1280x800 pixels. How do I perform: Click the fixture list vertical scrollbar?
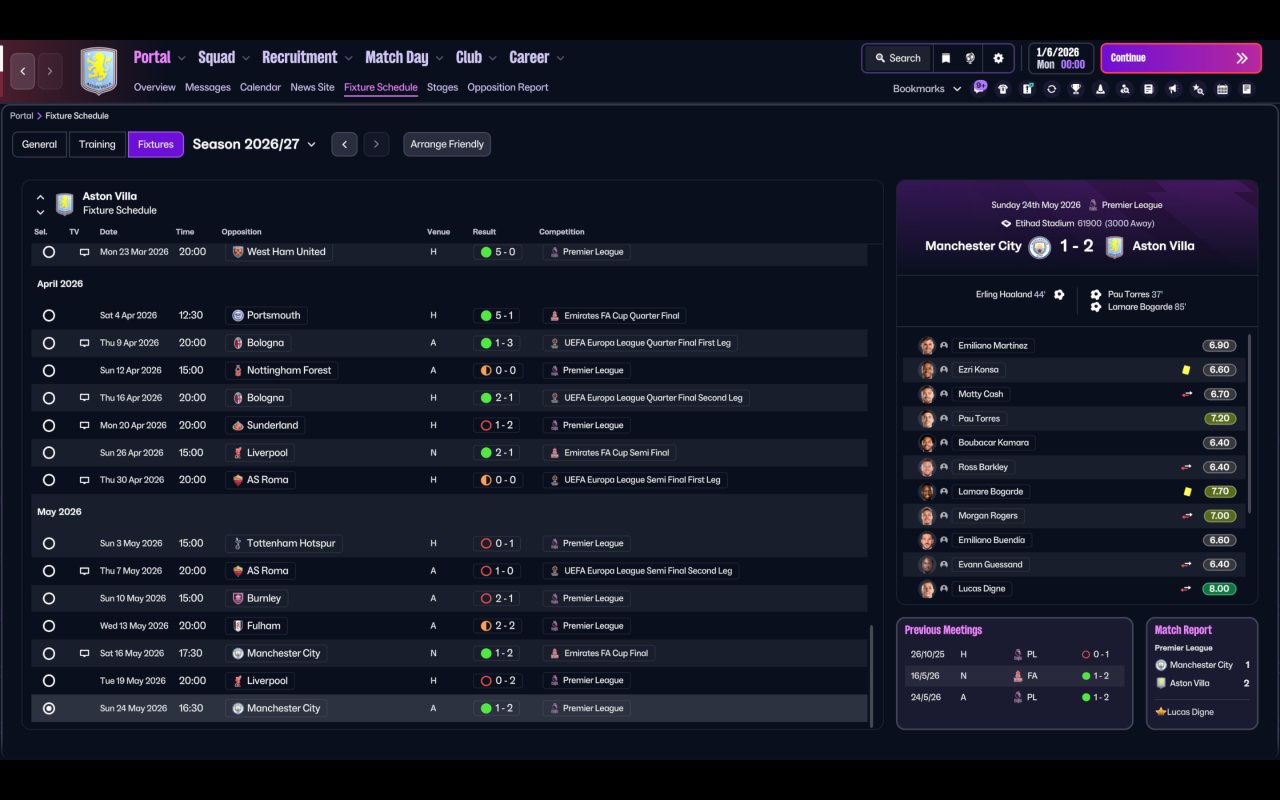pos(872,676)
